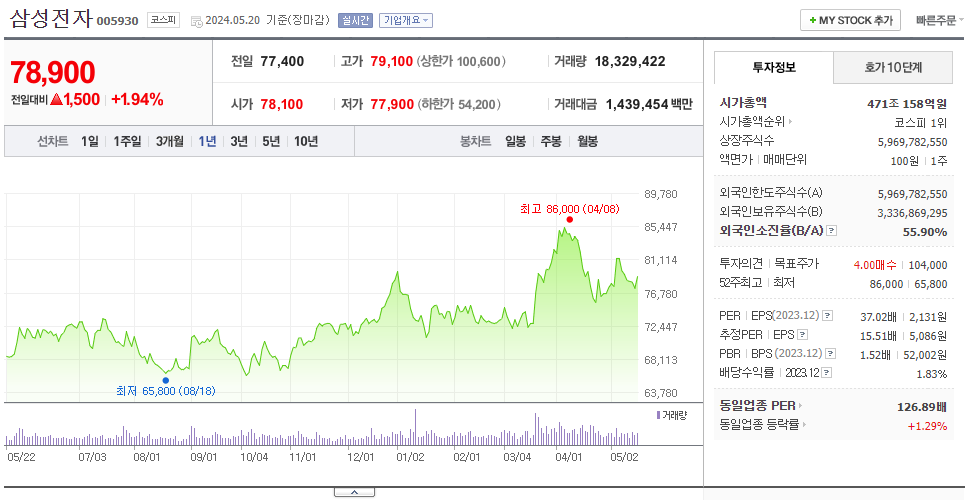The width and height of the screenshot is (968, 500).
Task: Collapse chart with bottom chevron handle
Action: (354, 492)
